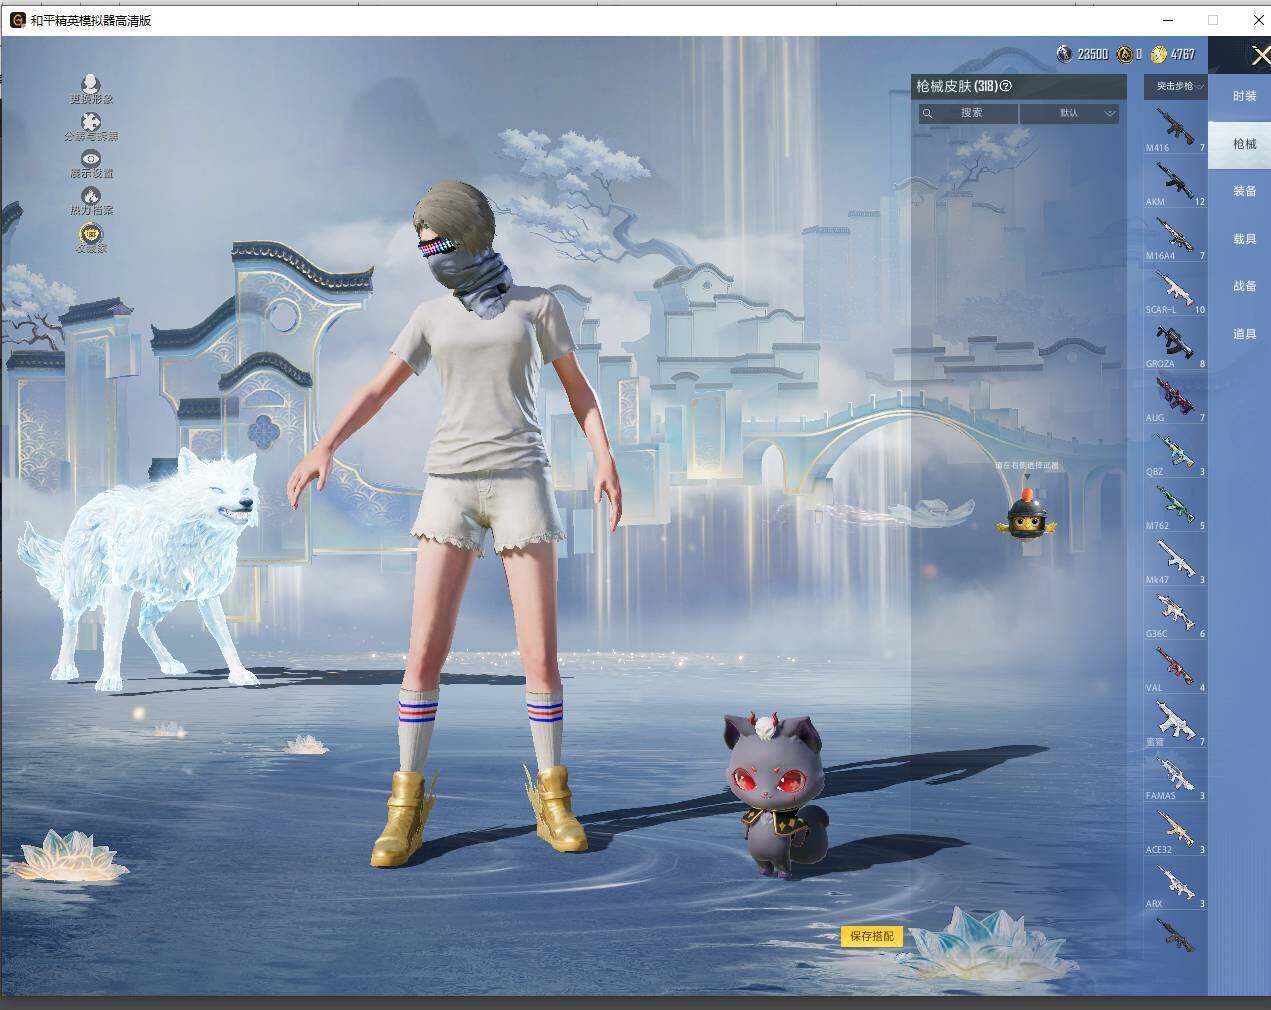Choose the AUG weapon icon
Viewport: 1271px width, 1010px height.
point(1175,398)
